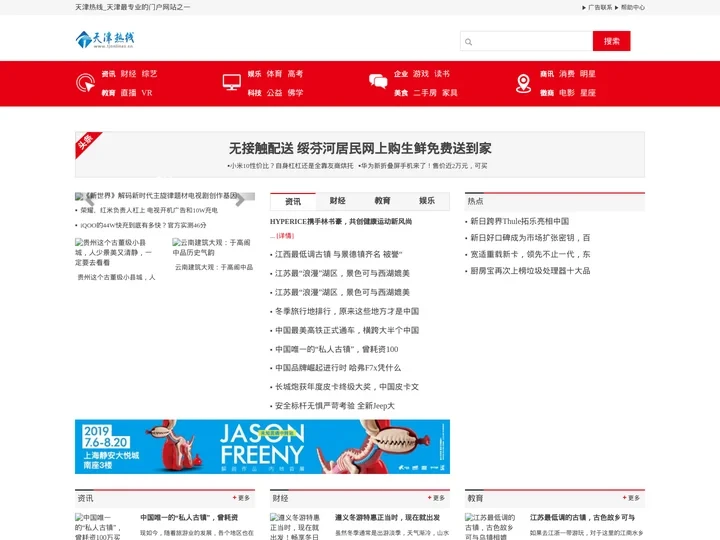Open 安全标杆无惧严苛考验 全新Jeep article
The width and height of the screenshot is (720, 540).
click(335, 406)
